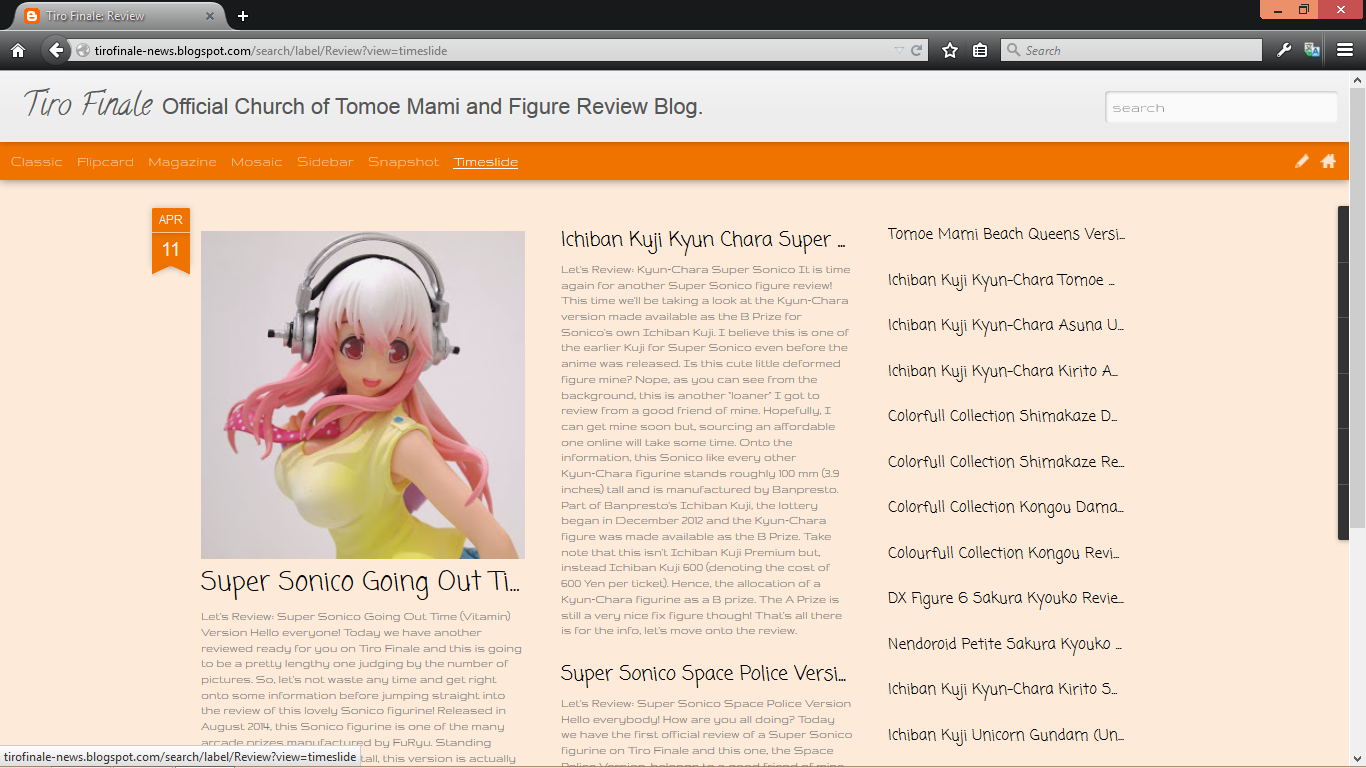Reload the page with the refresh icon
Viewport: 1366px width, 768px height.
coord(916,50)
